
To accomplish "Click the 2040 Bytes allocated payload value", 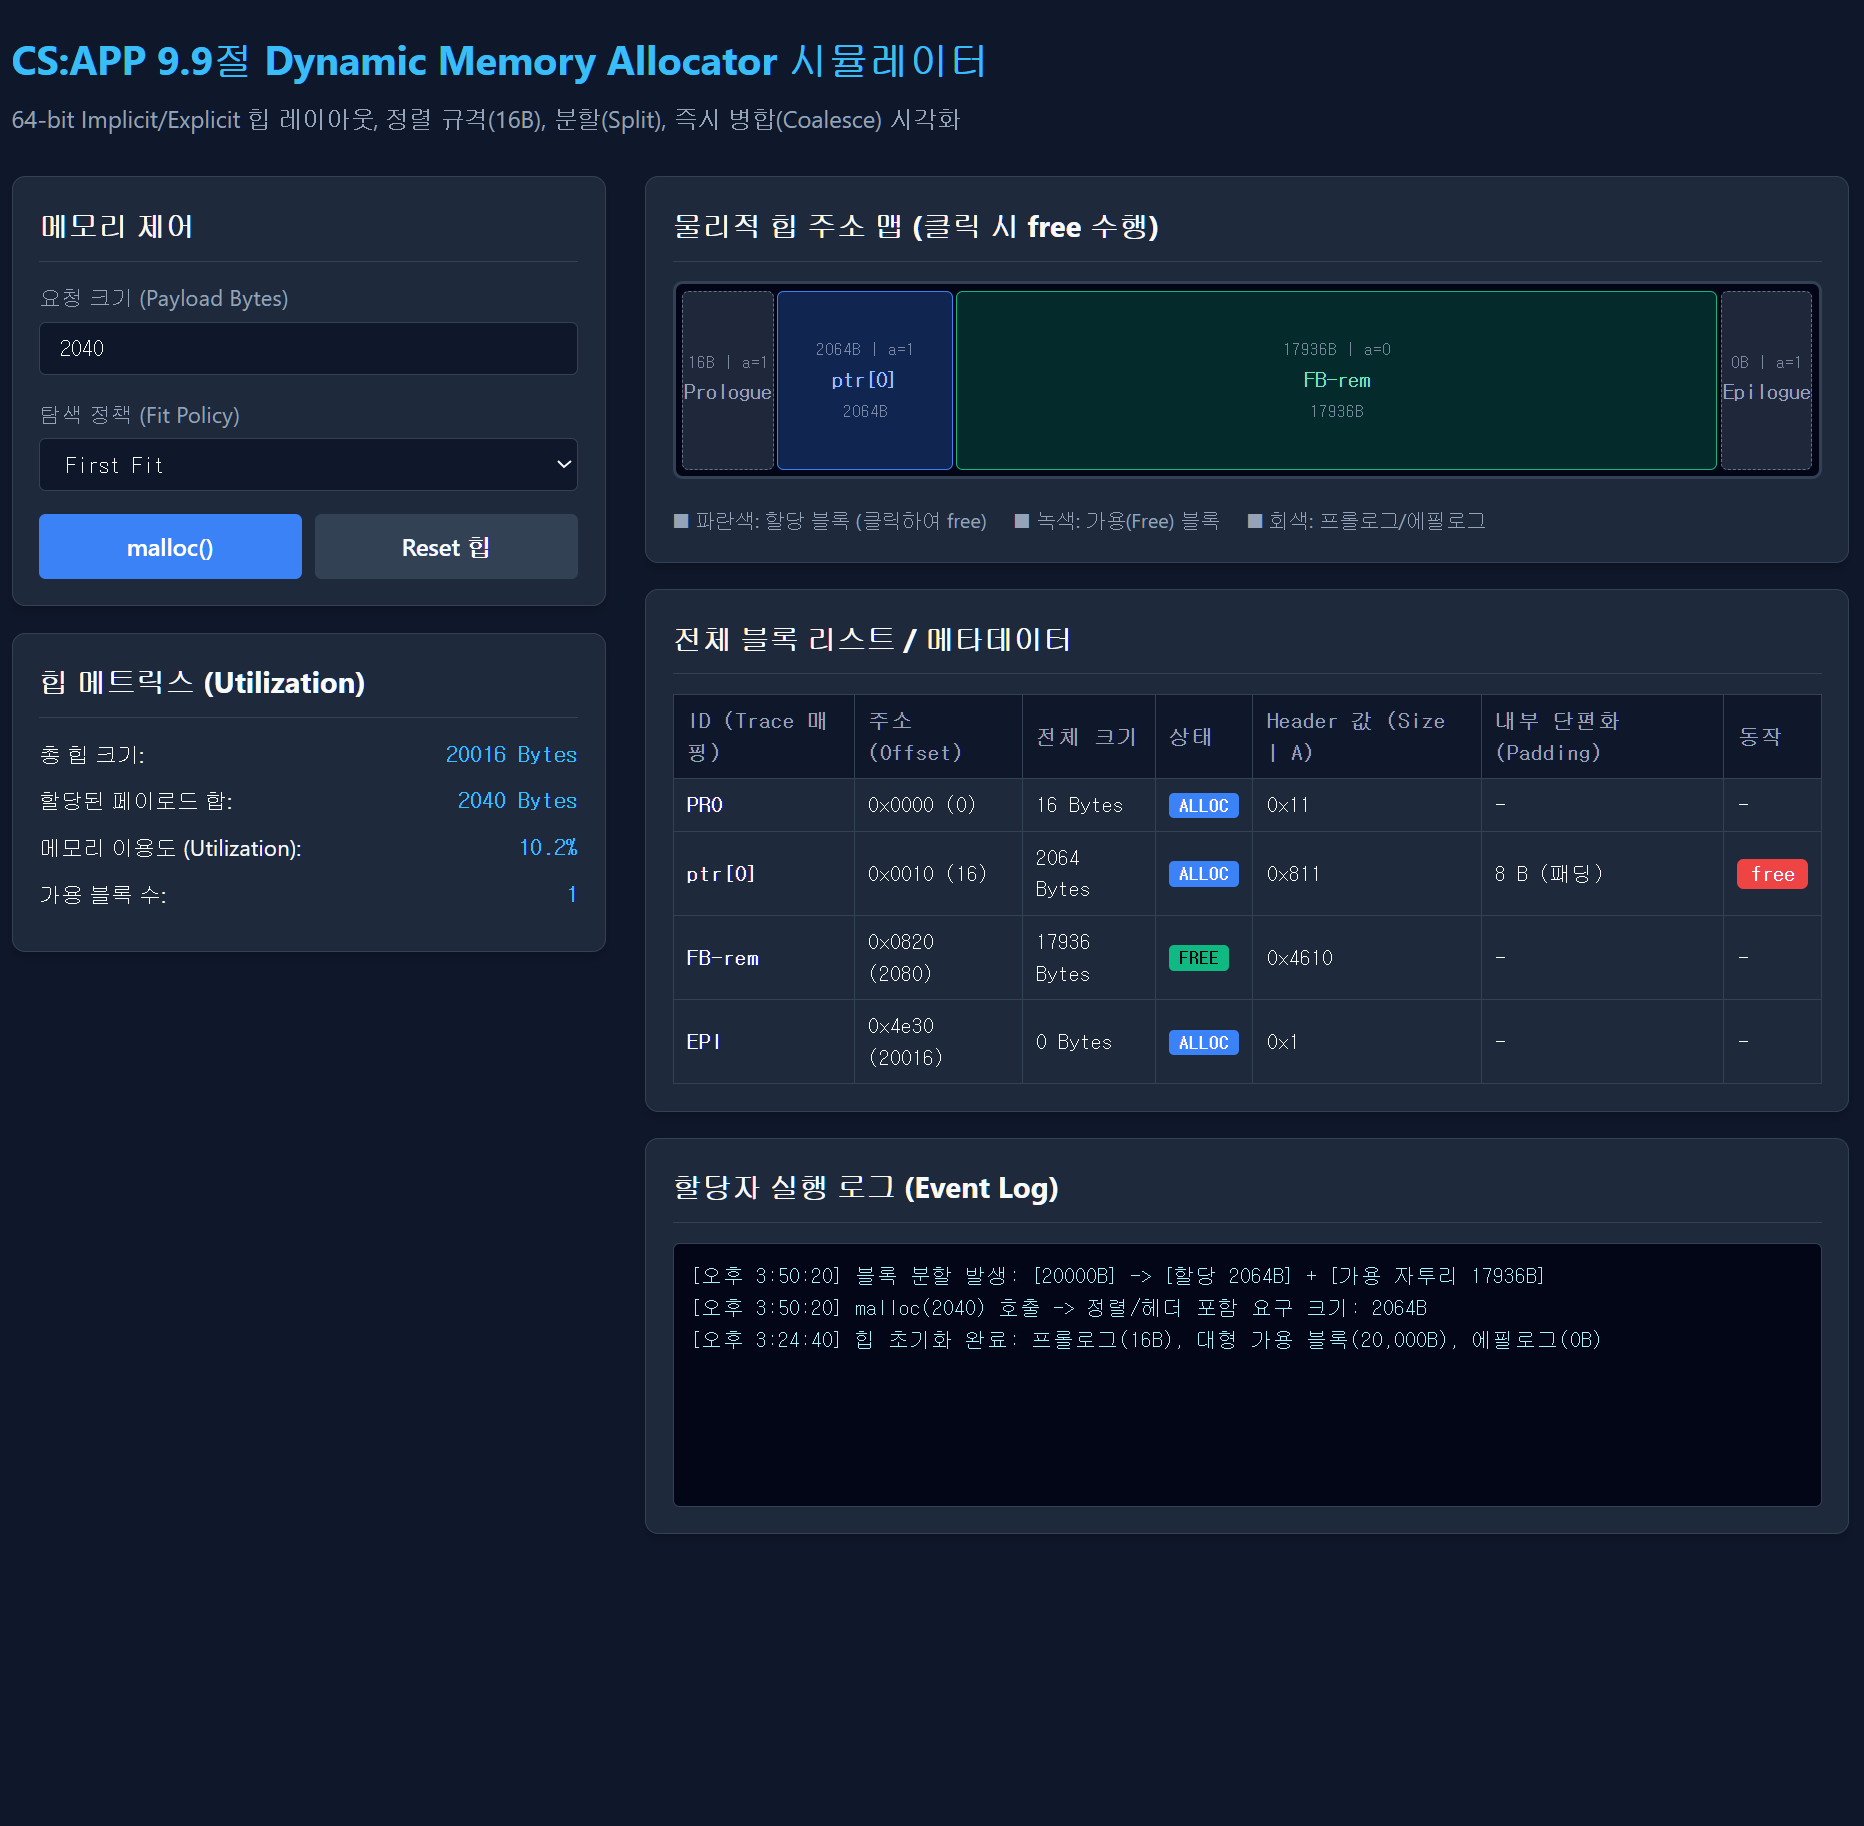I will pyautogui.click(x=517, y=800).
